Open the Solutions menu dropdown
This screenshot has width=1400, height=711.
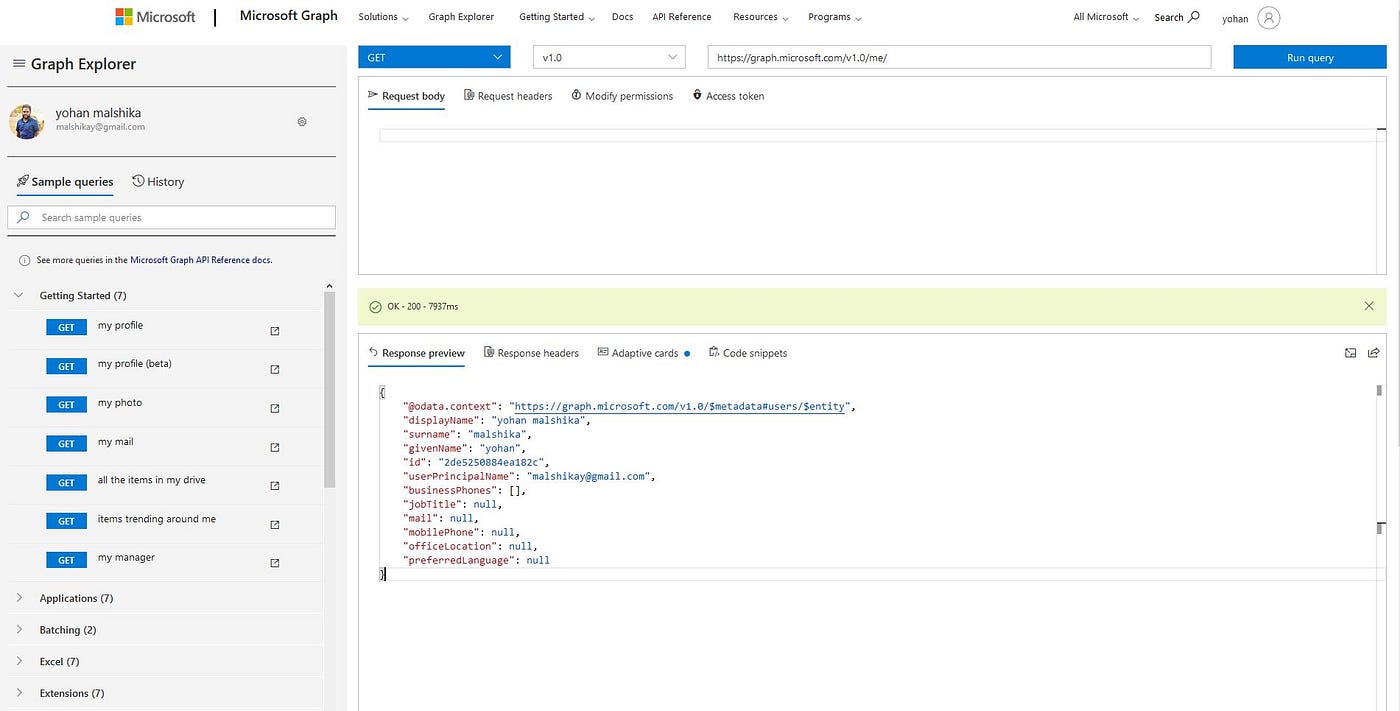(383, 17)
